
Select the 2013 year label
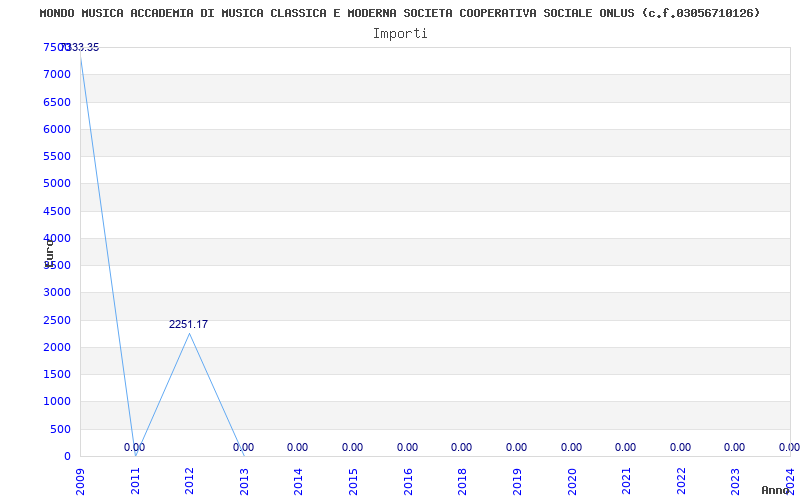point(244,481)
